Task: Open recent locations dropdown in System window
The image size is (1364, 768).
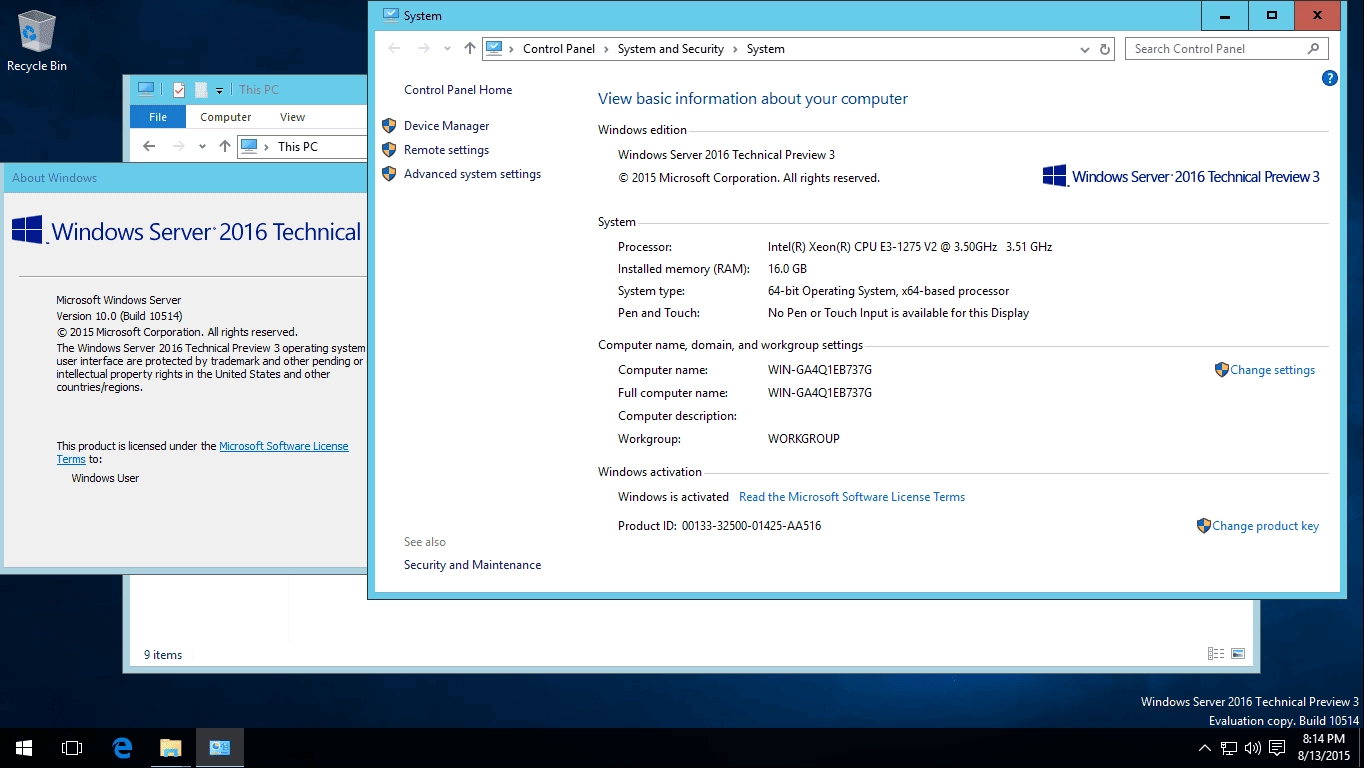Action: [447, 49]
